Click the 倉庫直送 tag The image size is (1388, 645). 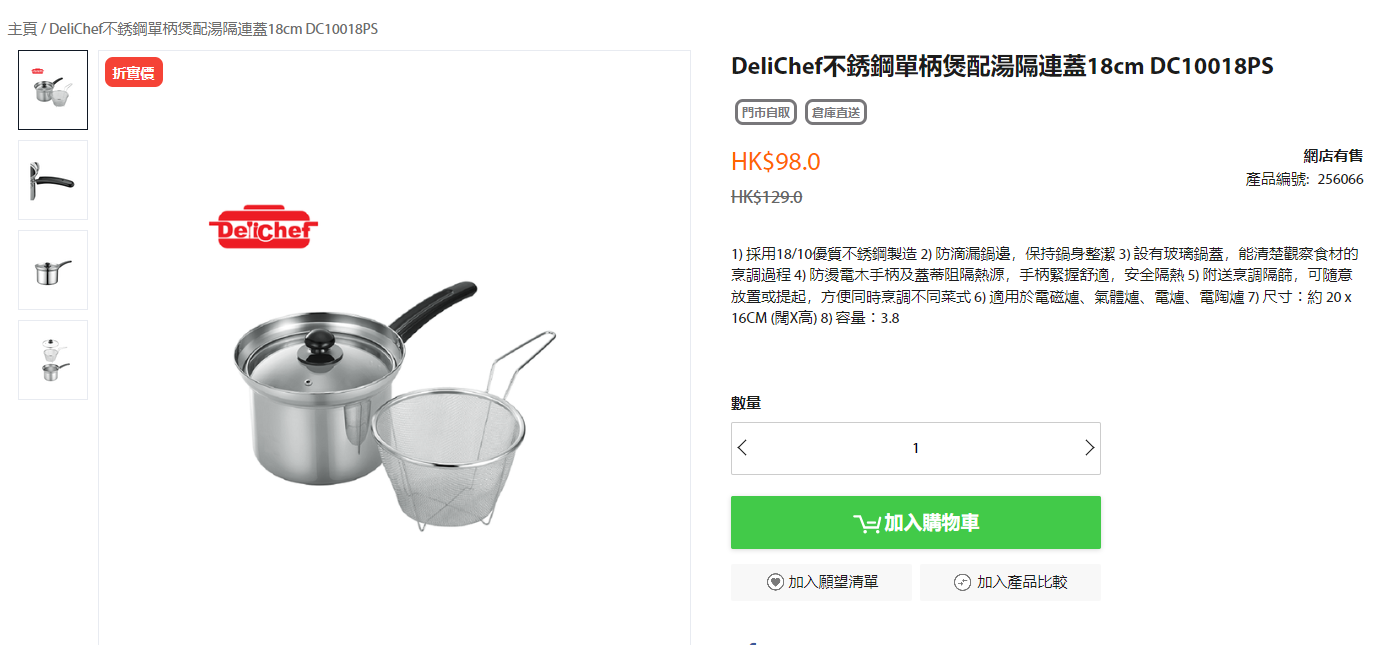click(836, 113)
